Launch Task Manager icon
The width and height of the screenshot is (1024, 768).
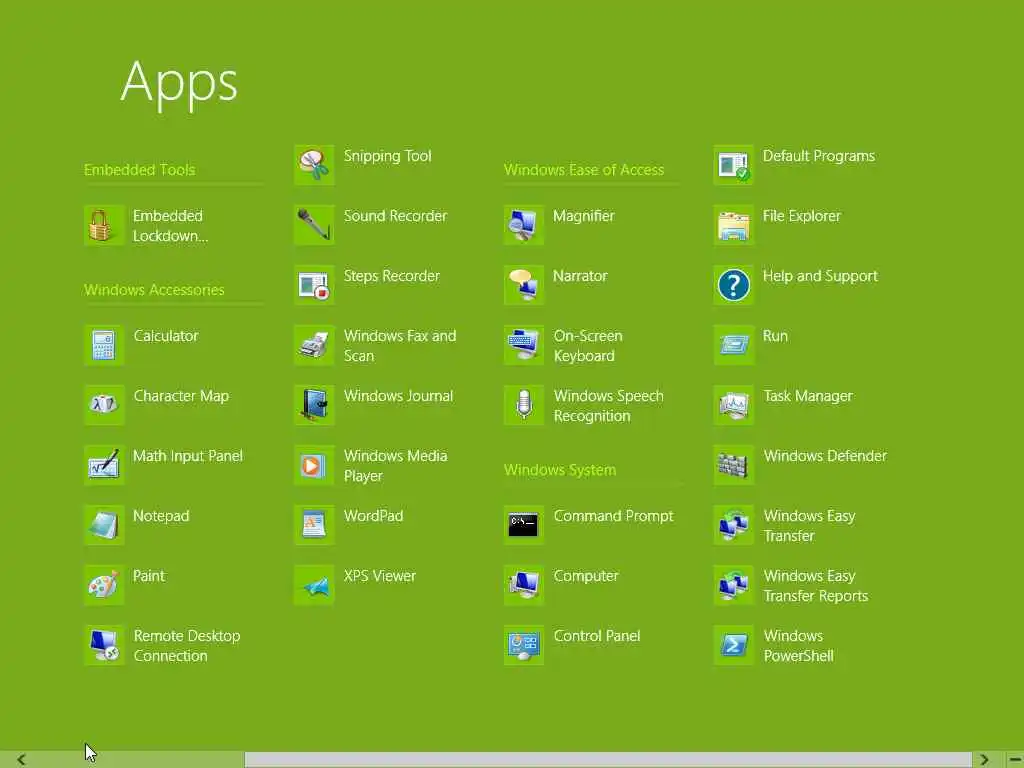pos(734,406)
